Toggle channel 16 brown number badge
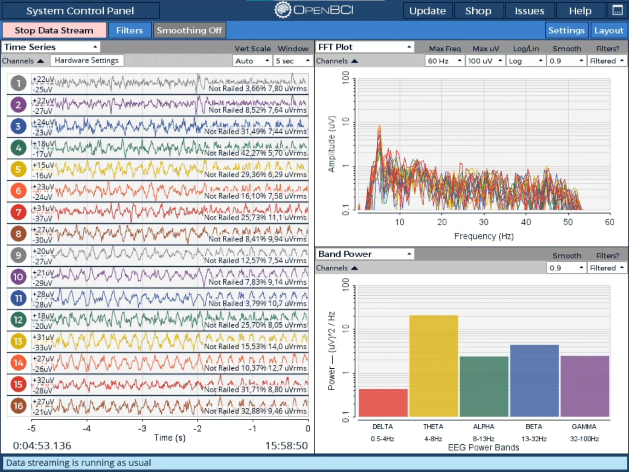629x472 pixels. [x=18, y=405]
